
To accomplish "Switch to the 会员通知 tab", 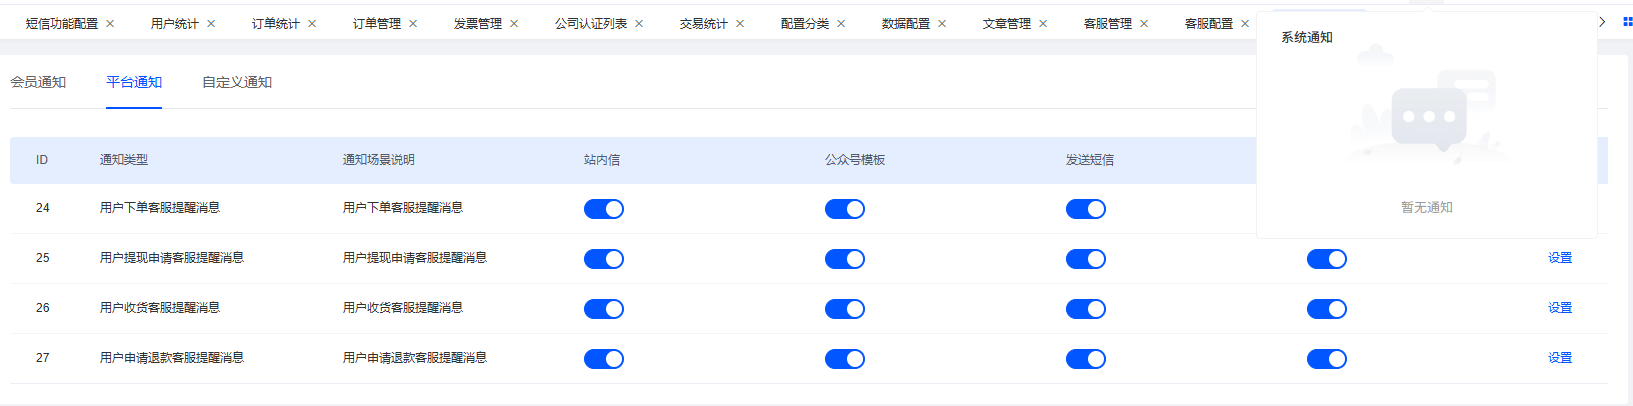I will point(38,82).
